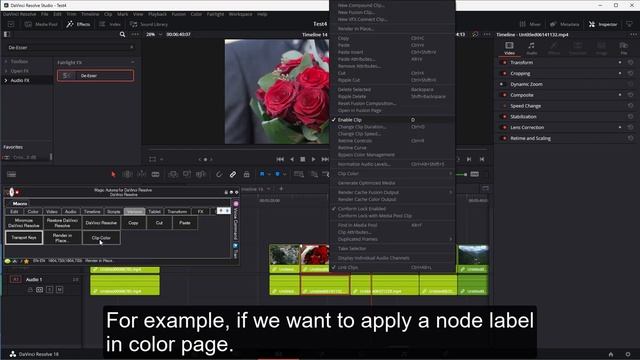Image resolution: width=640 pixels, height=360 pixels.
Task: Switch to the Inspector Audio tab
Action: (531, 48)
